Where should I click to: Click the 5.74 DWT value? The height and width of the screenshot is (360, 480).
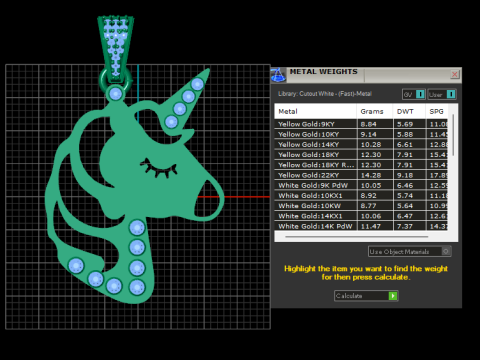(405, 196)
